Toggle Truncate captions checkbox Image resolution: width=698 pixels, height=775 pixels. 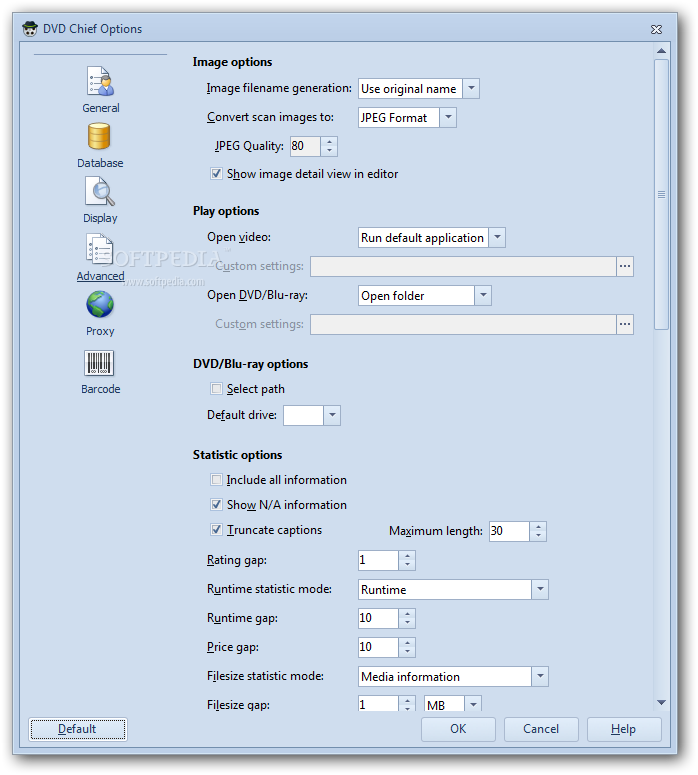click(x=216, y=529)
